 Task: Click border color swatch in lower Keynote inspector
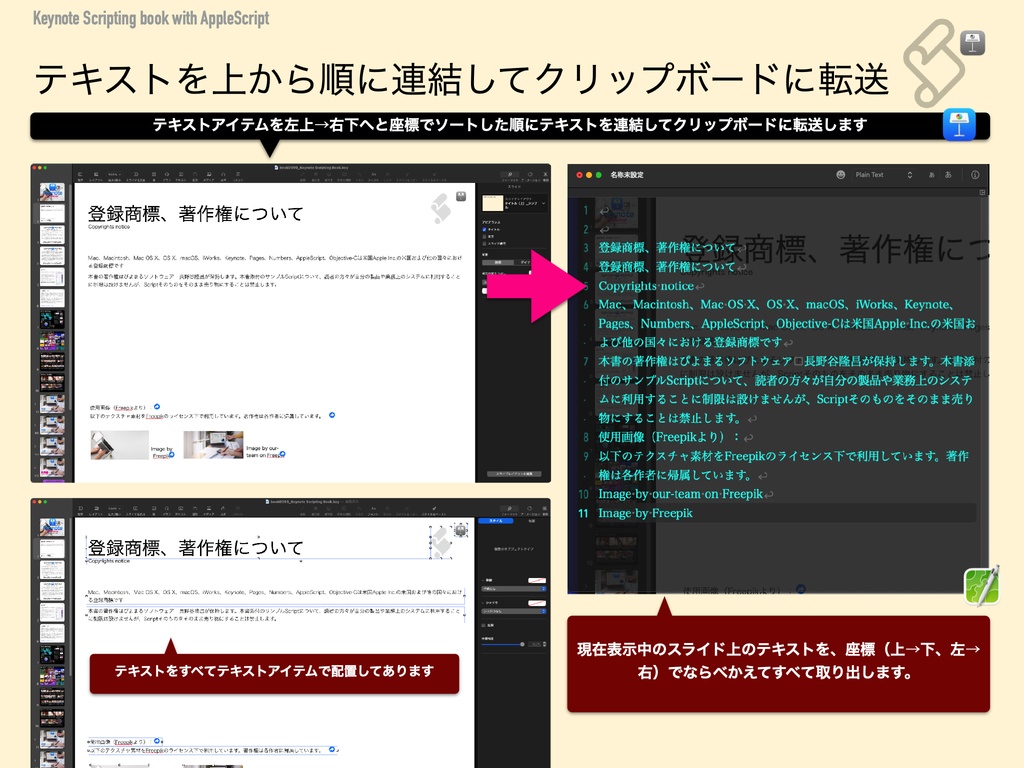(x=537, y=603)
